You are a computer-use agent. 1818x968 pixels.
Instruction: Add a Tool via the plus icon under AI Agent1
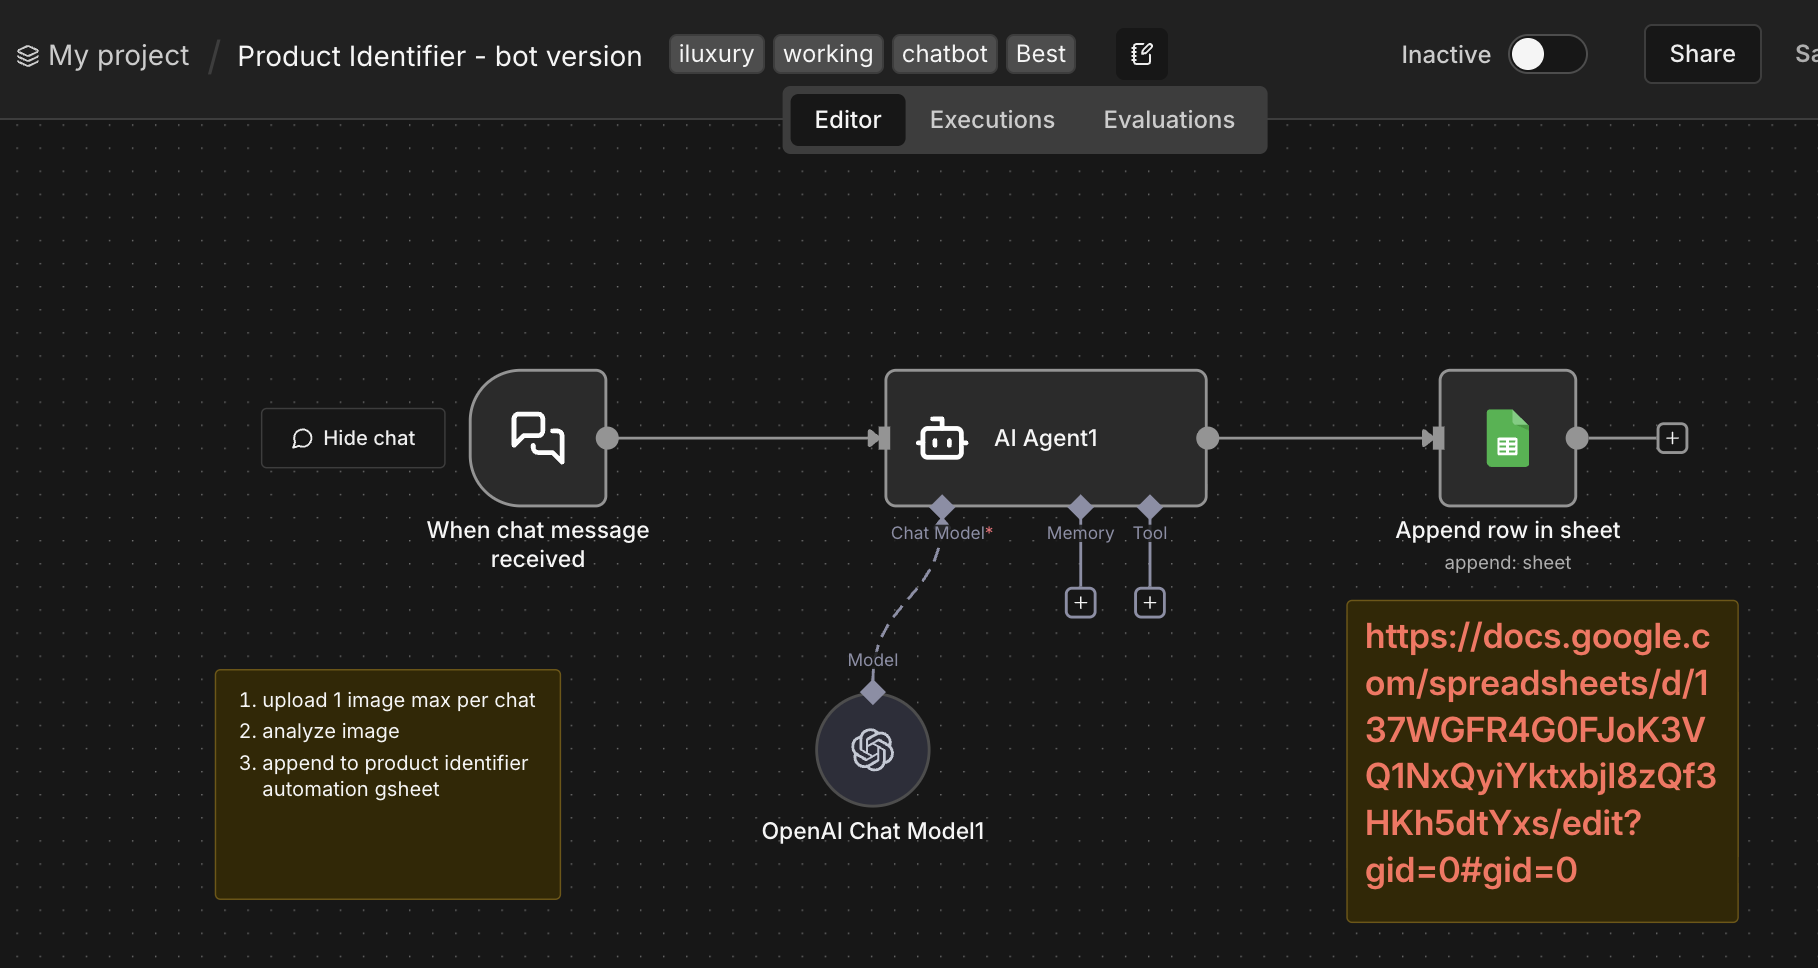click(1149, 602)
